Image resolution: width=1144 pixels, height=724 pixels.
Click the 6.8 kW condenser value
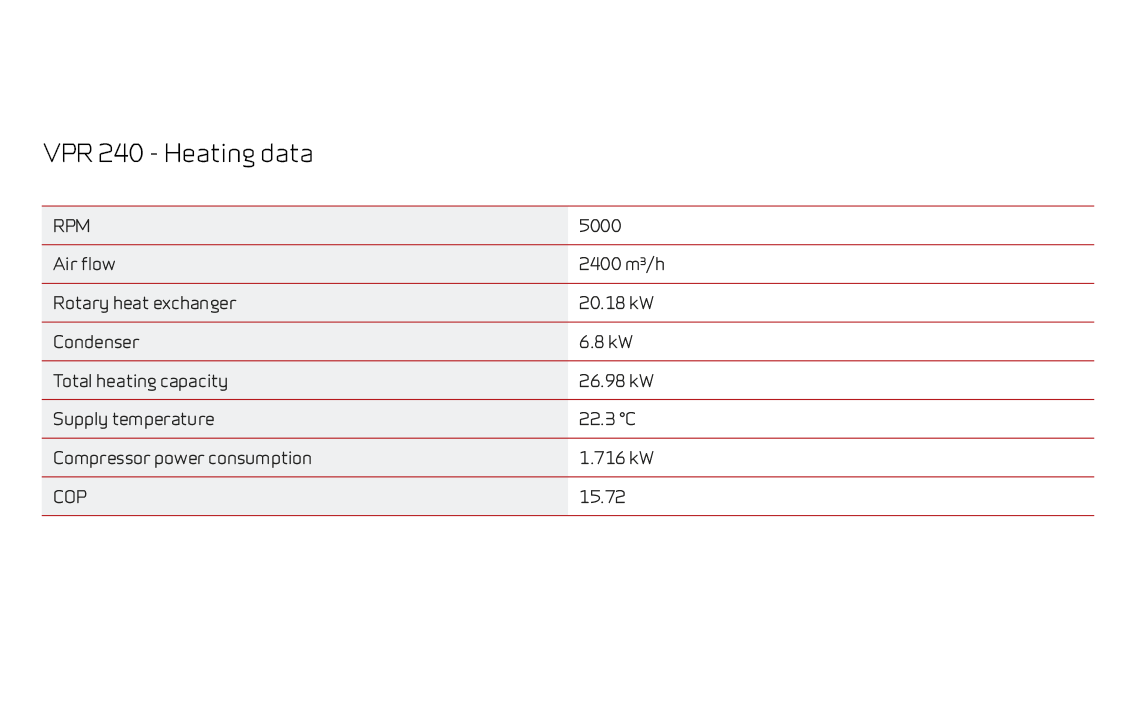pos(606,342)
